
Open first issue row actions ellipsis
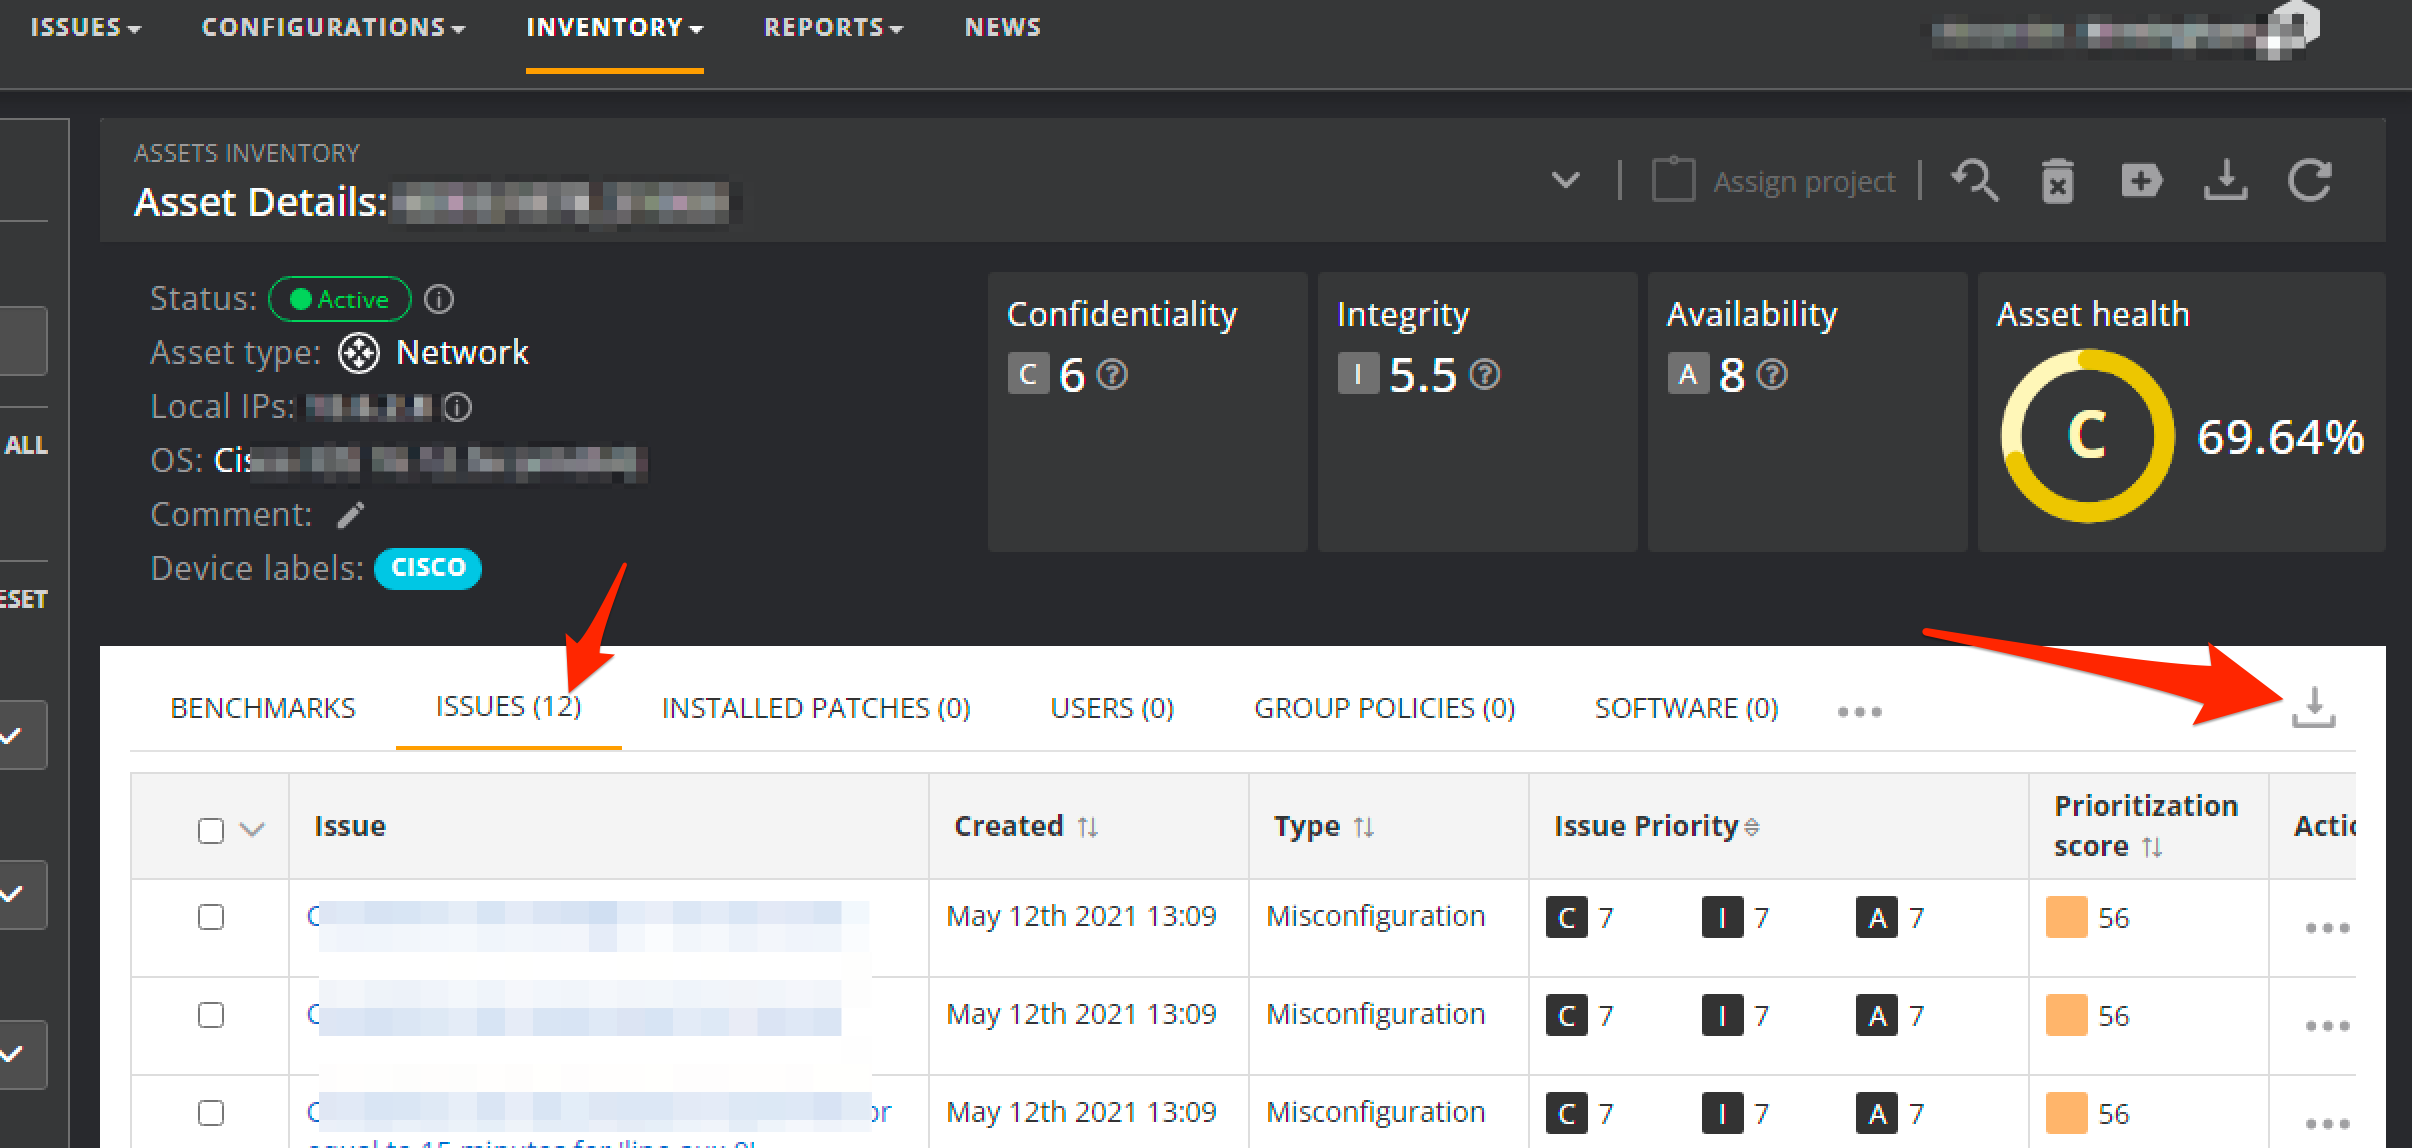2326,928
